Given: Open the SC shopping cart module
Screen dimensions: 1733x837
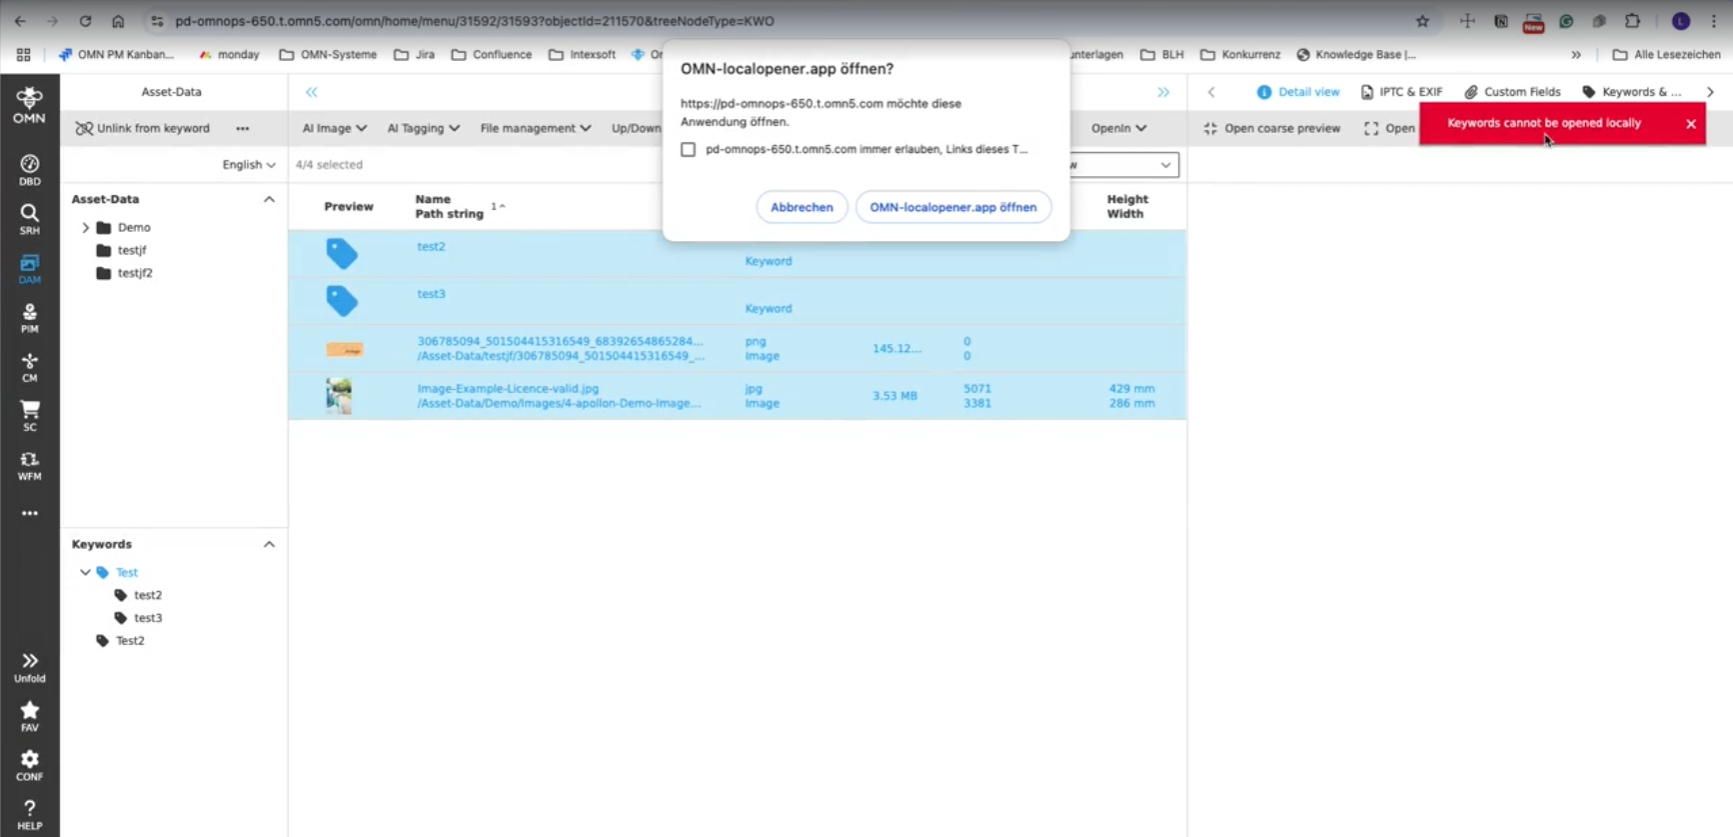Looking at the screenshot, I should (x=30, y=415).
